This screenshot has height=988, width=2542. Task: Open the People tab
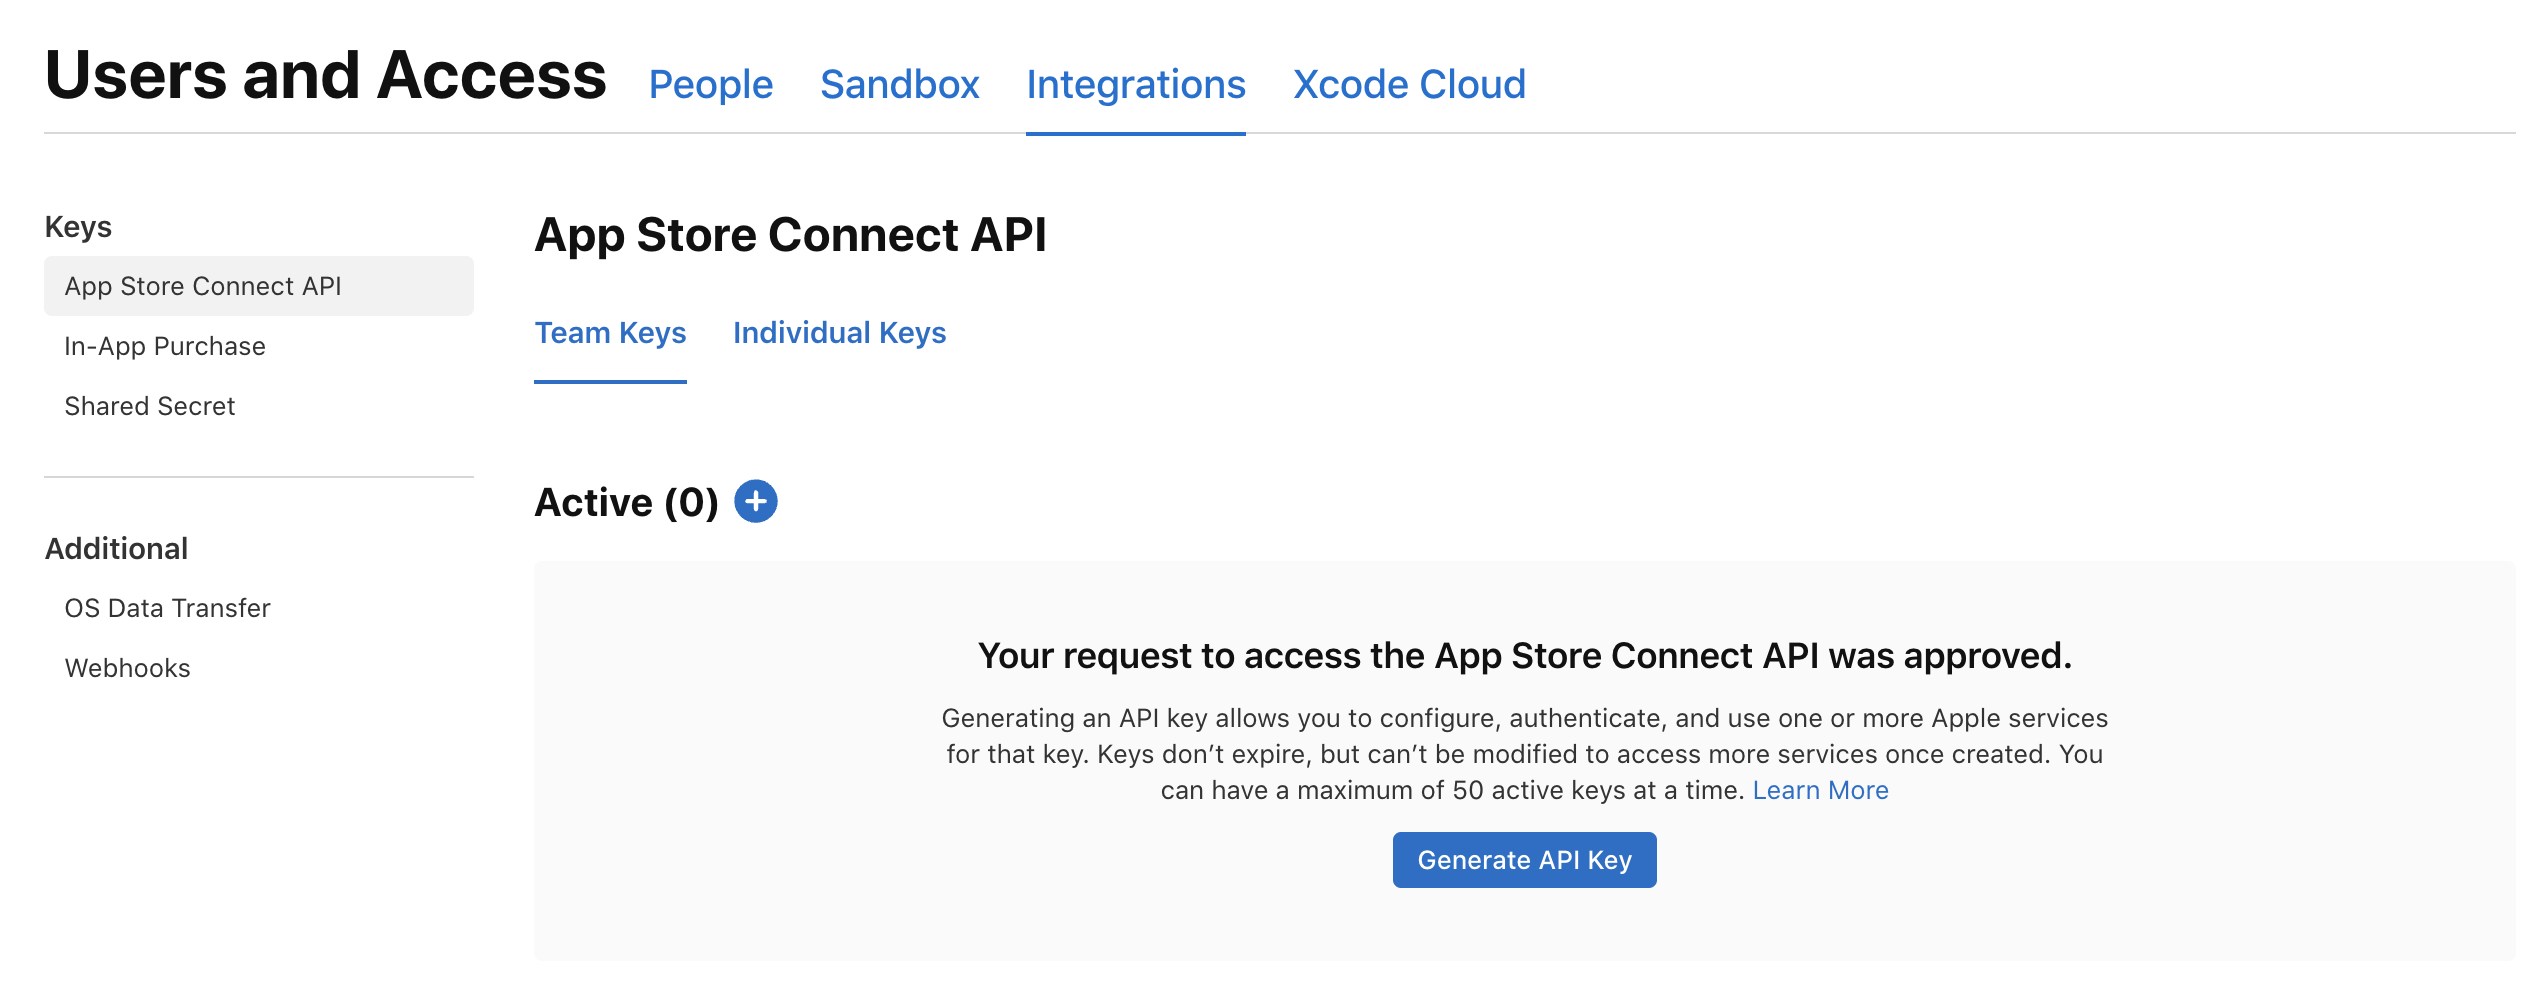tap(711, 85)
